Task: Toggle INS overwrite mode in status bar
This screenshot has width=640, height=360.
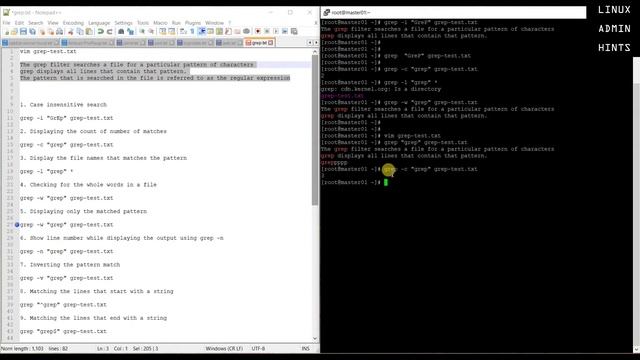Action: click(305, 349)
